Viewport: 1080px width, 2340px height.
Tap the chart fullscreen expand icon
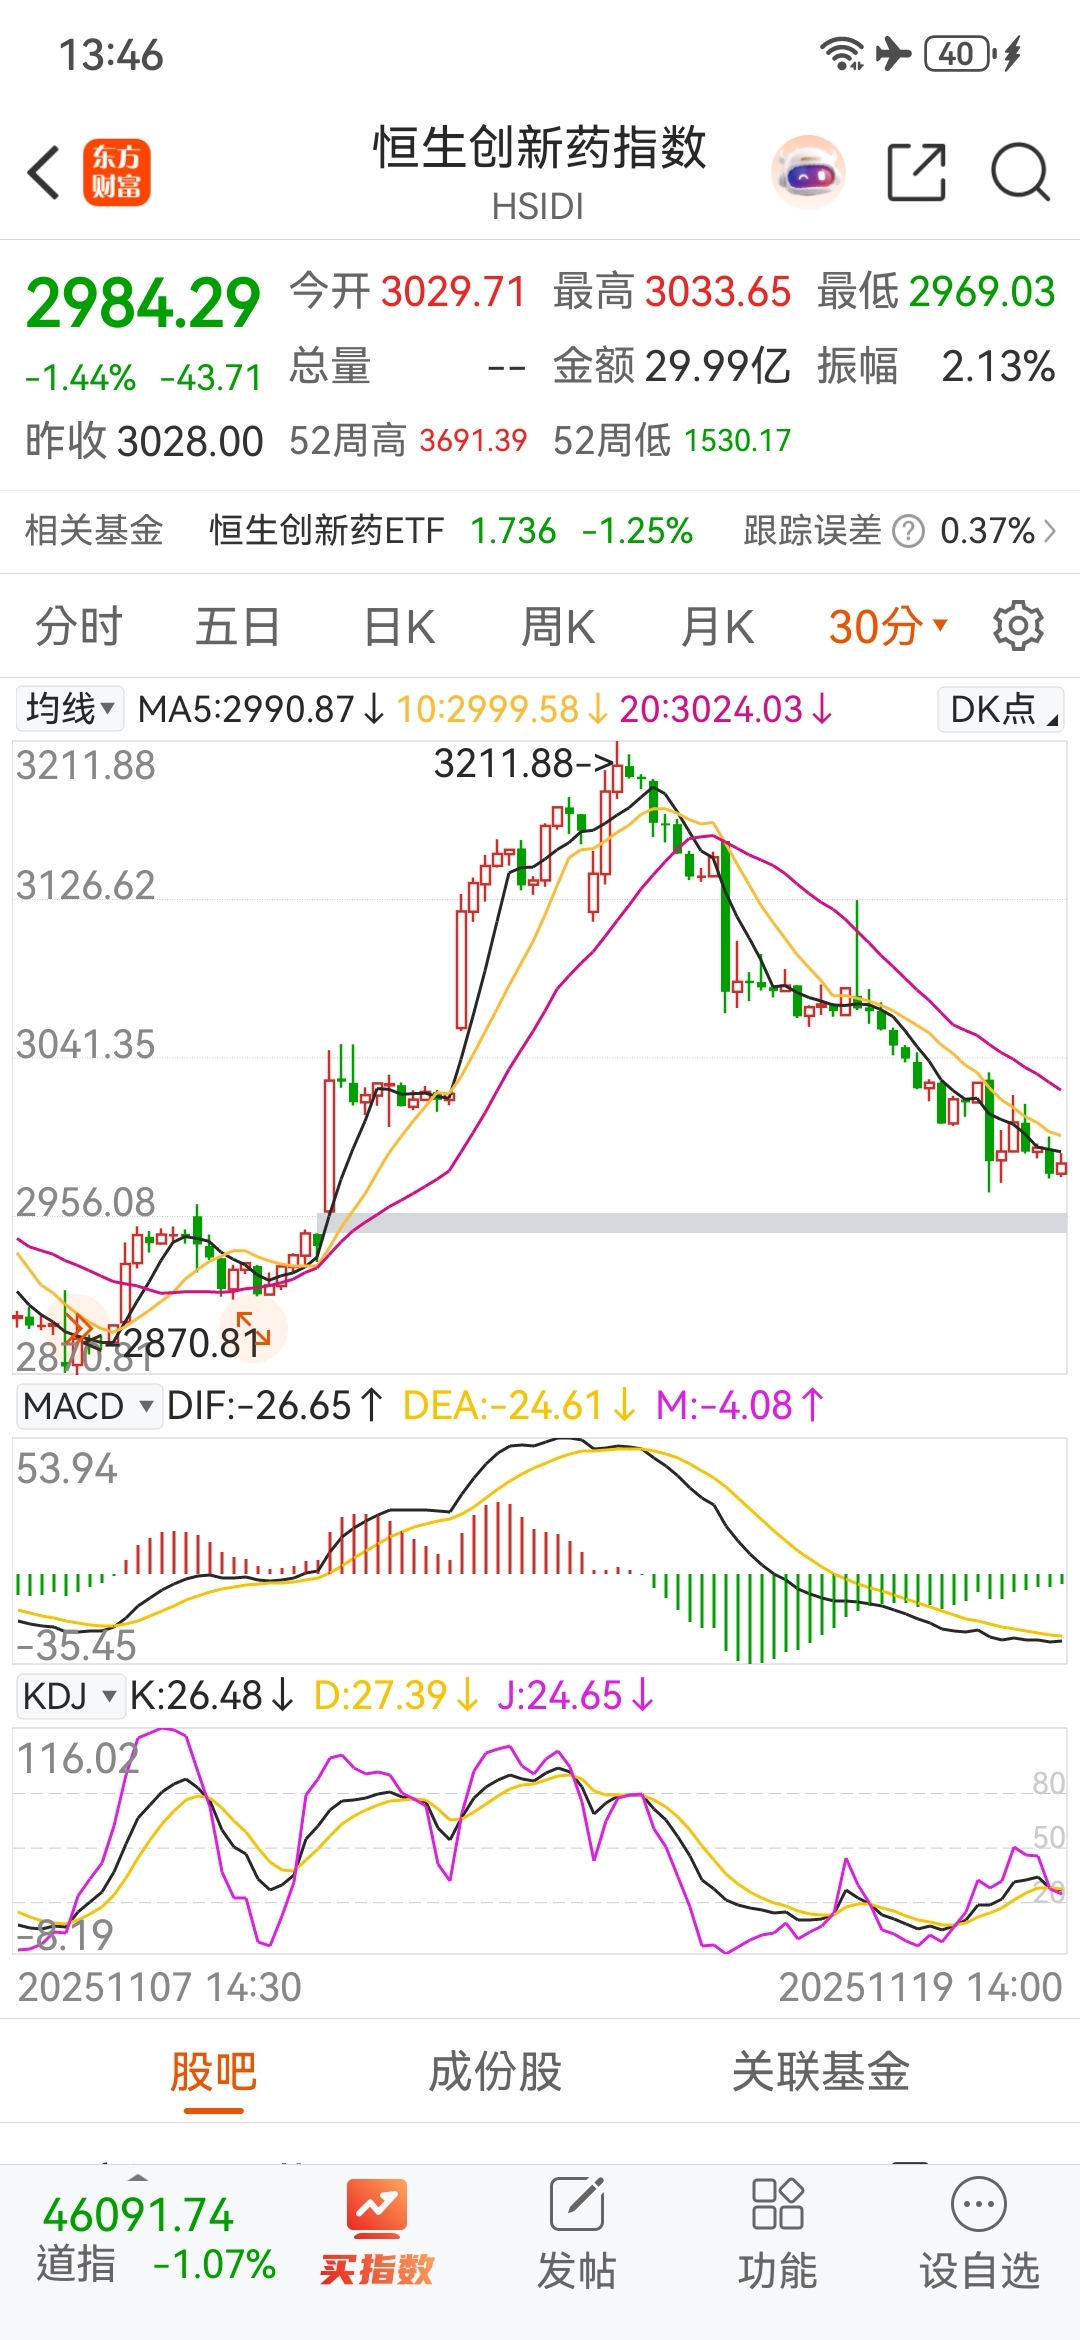tap(253, 1329)
